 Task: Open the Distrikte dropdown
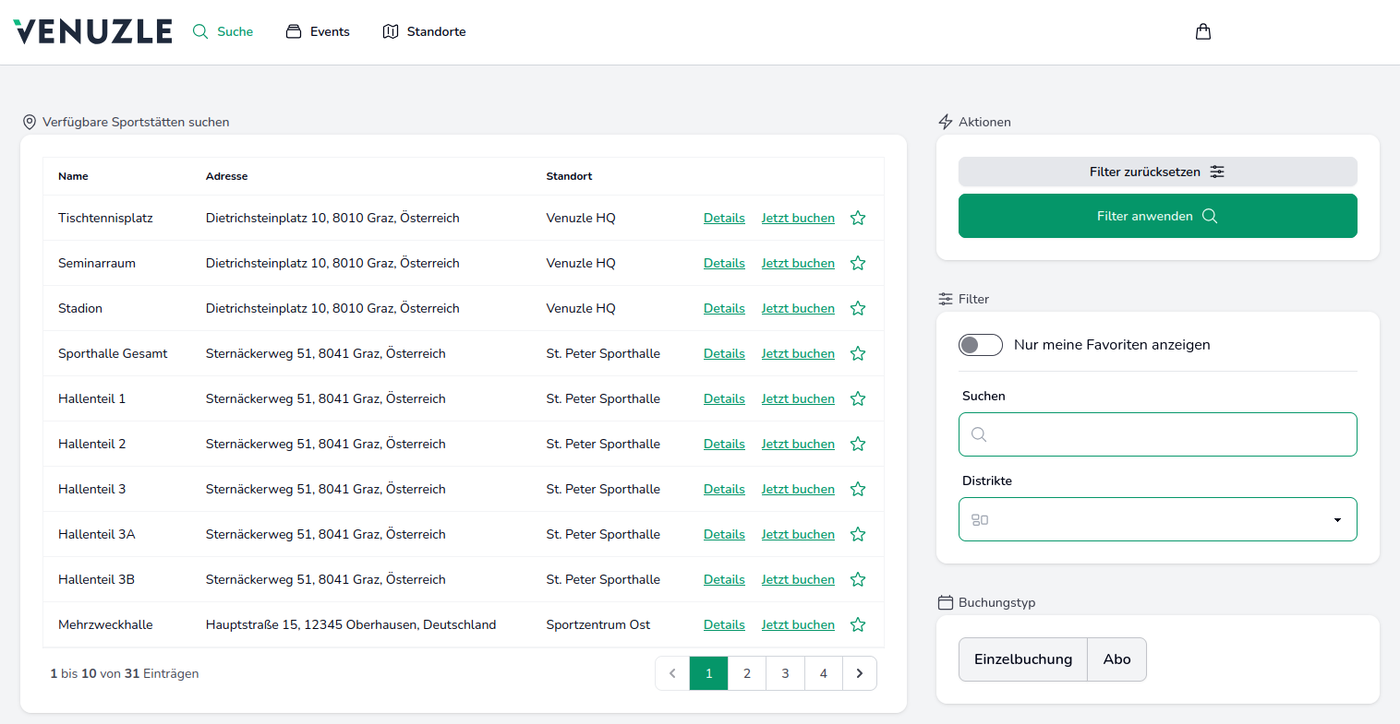coord(1157,520)
